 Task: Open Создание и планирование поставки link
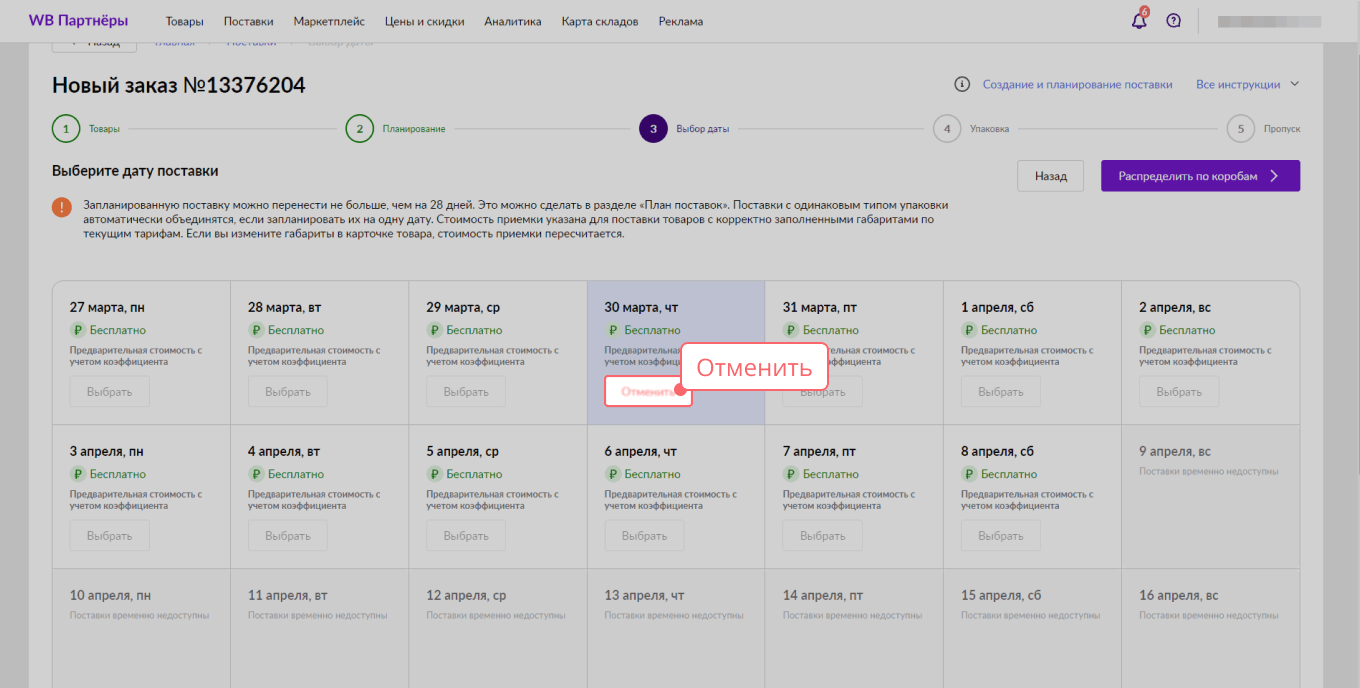pyautogui.click(x=1077, y=85)
